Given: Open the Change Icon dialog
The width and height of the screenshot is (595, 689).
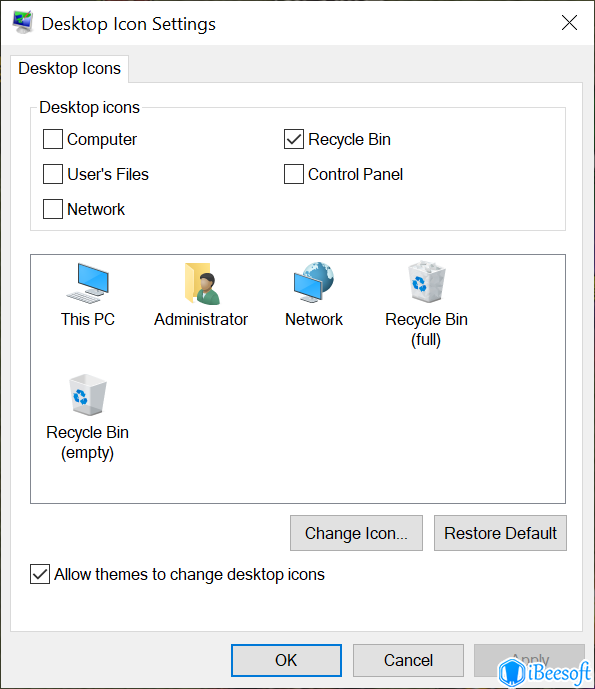Looking at the screenshot, I should pos(356,533).
